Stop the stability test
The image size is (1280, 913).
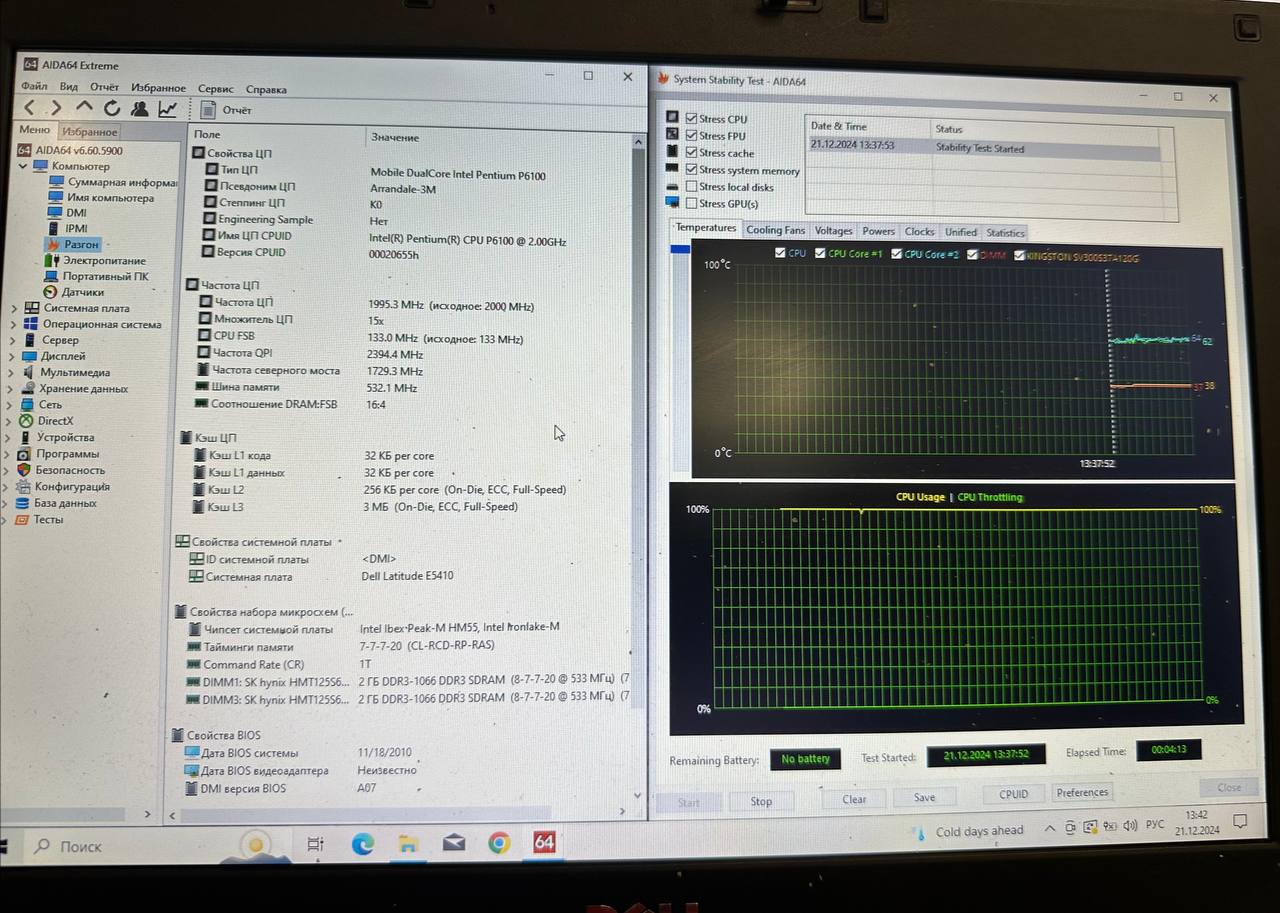(x=762, y=801)
